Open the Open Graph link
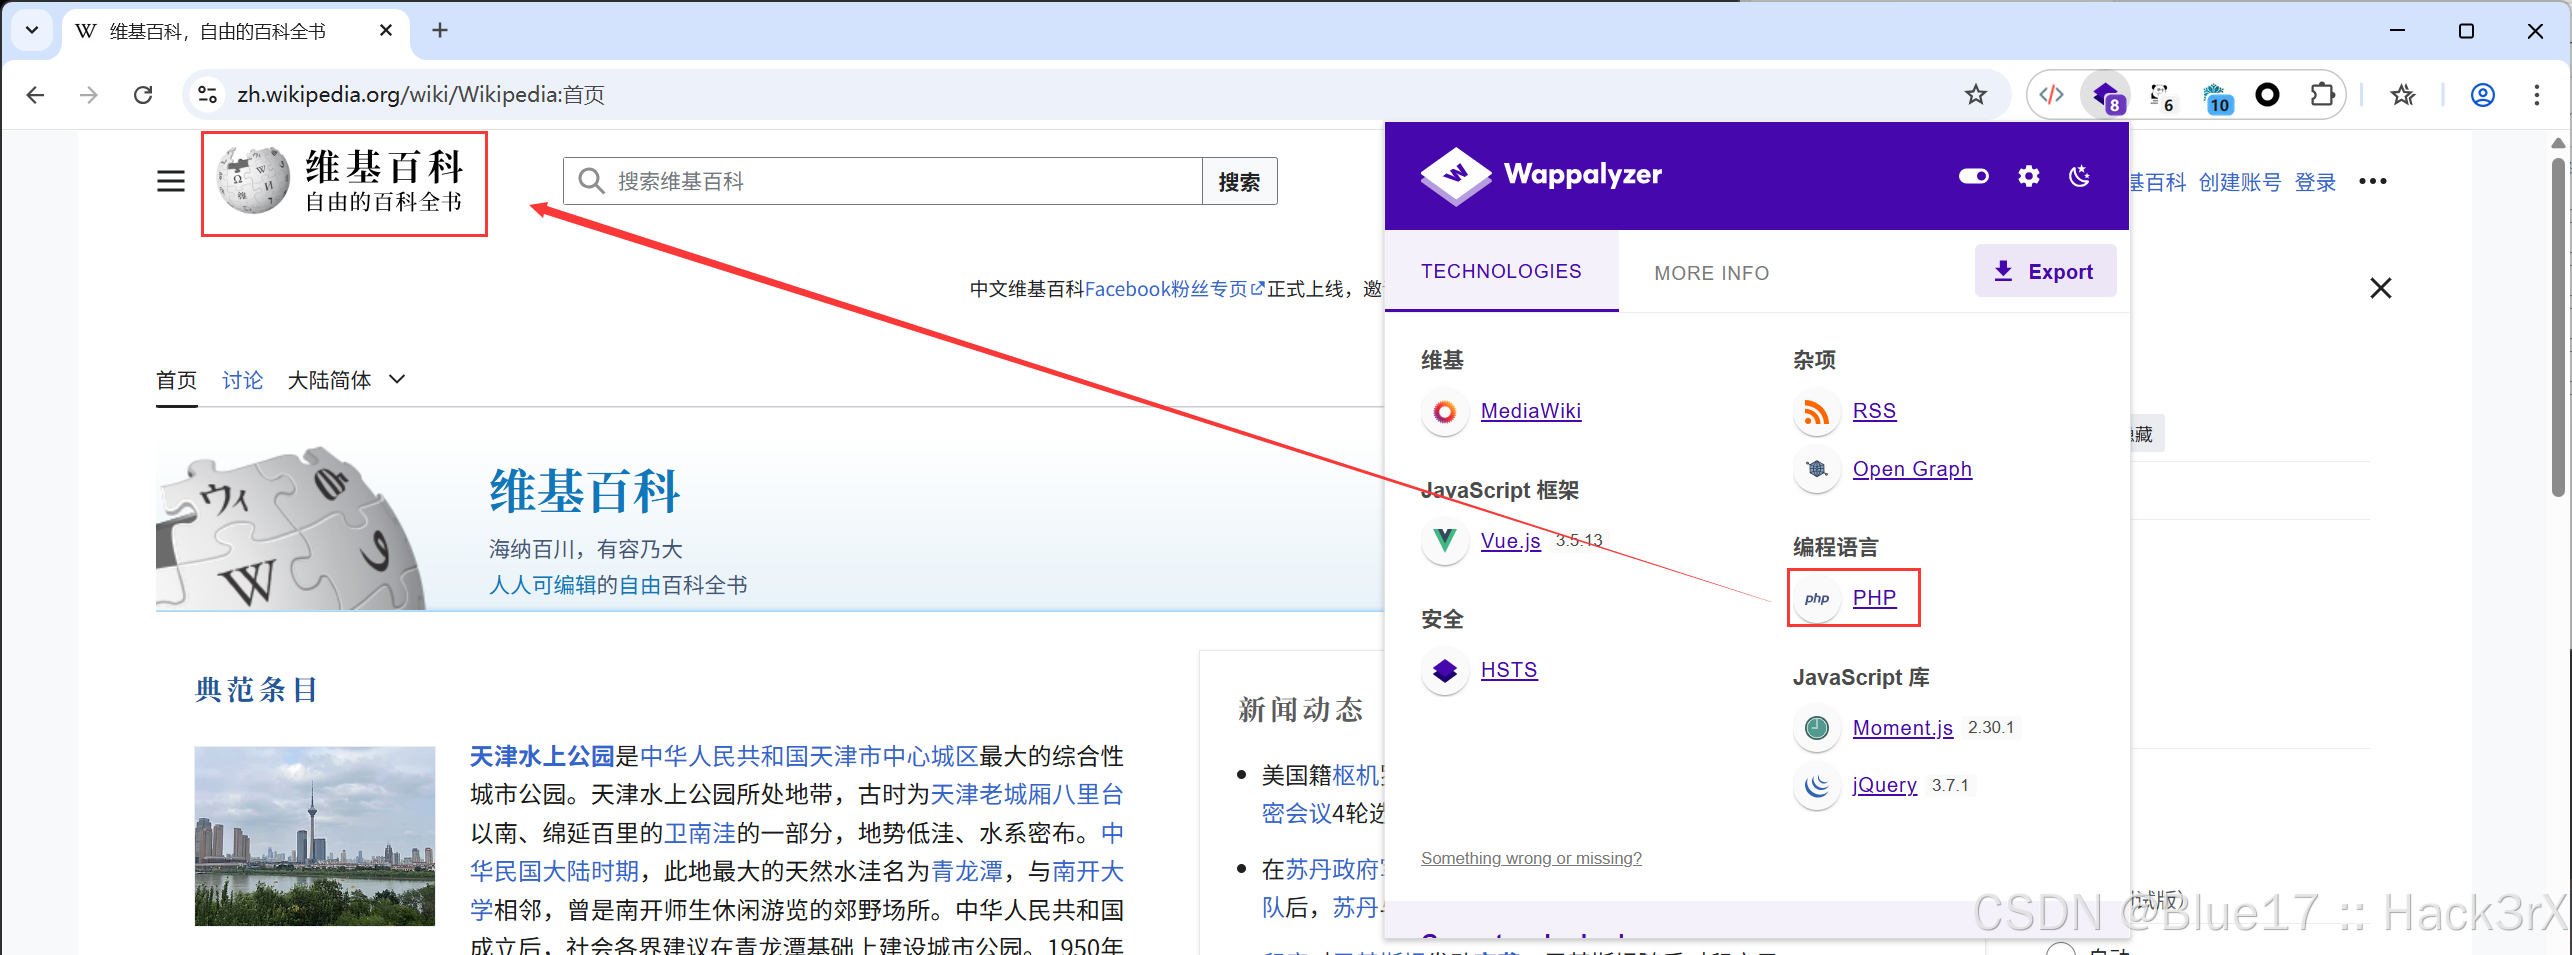The width and height of the screenshot is (2572, 955). (x=1912, y=469)
